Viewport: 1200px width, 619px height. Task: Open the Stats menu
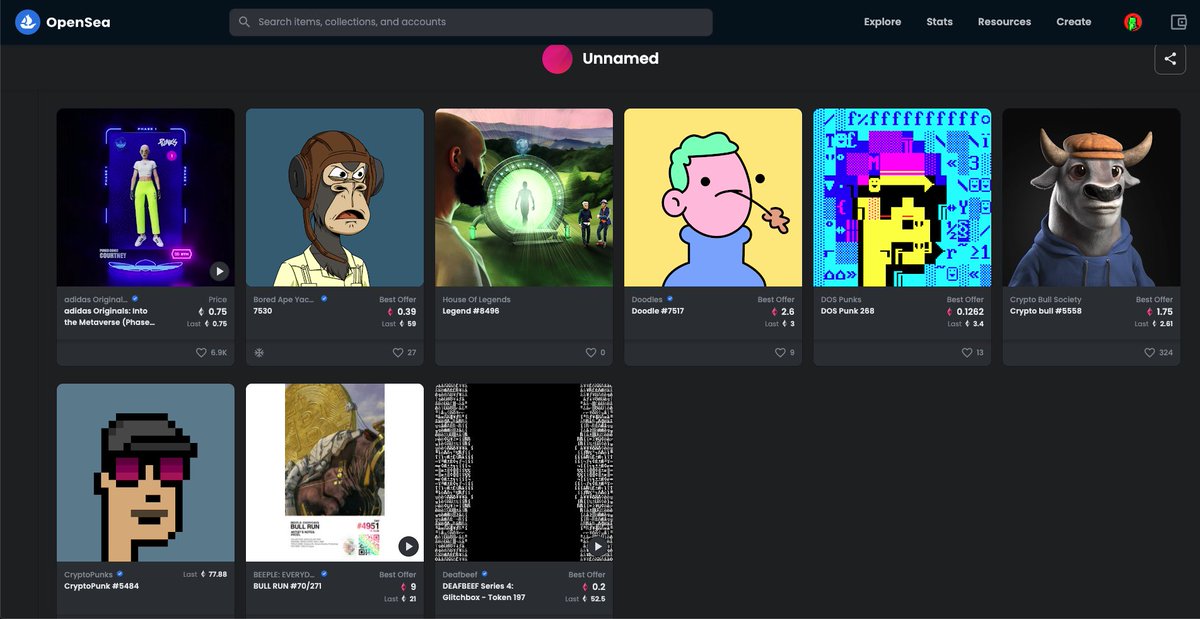(x=939, y=22)
